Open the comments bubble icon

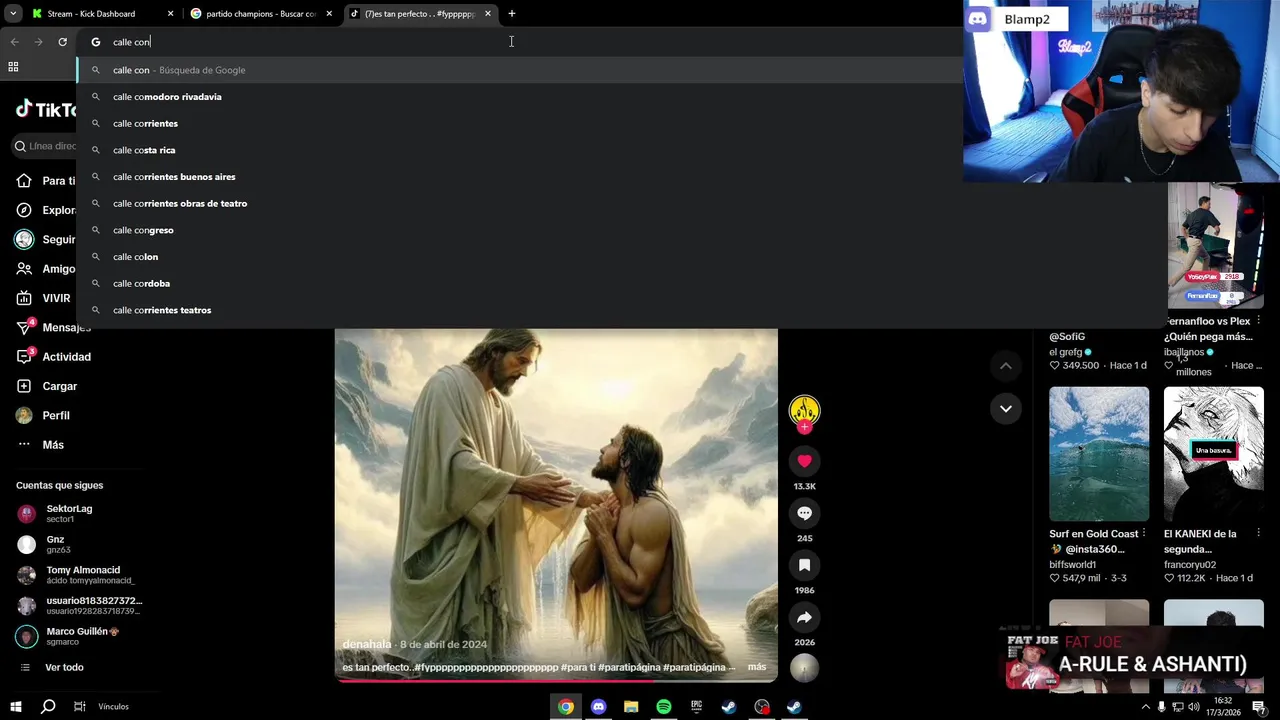804,513
